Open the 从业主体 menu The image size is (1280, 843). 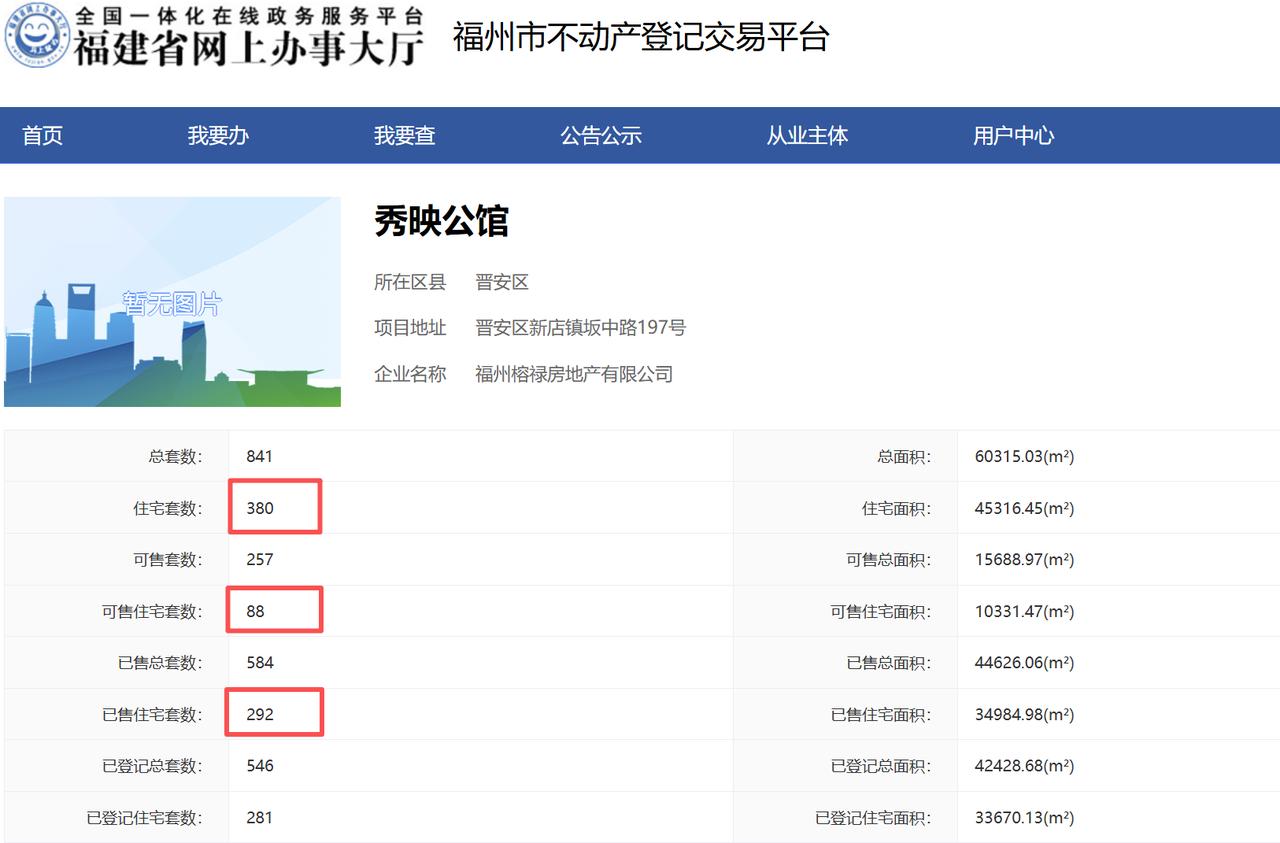(x=807, y=136)
